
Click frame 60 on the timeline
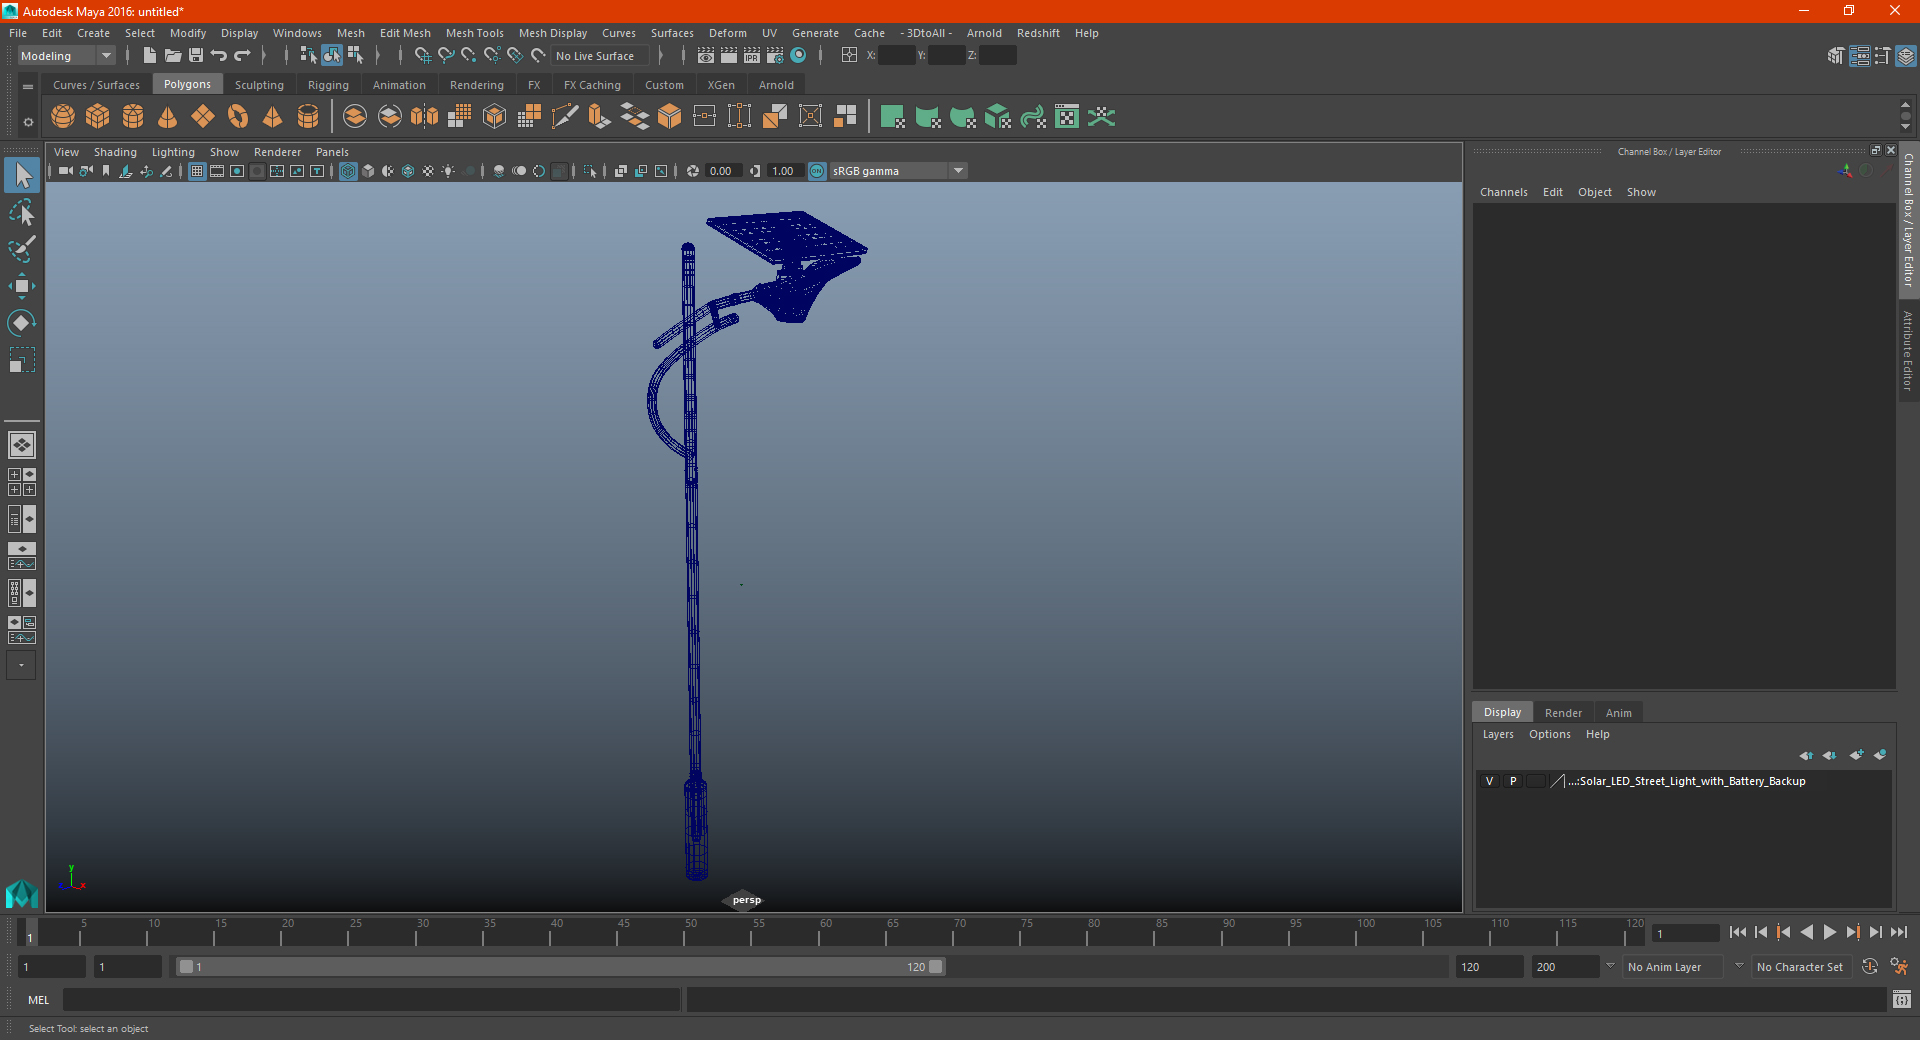click(826, 933)
